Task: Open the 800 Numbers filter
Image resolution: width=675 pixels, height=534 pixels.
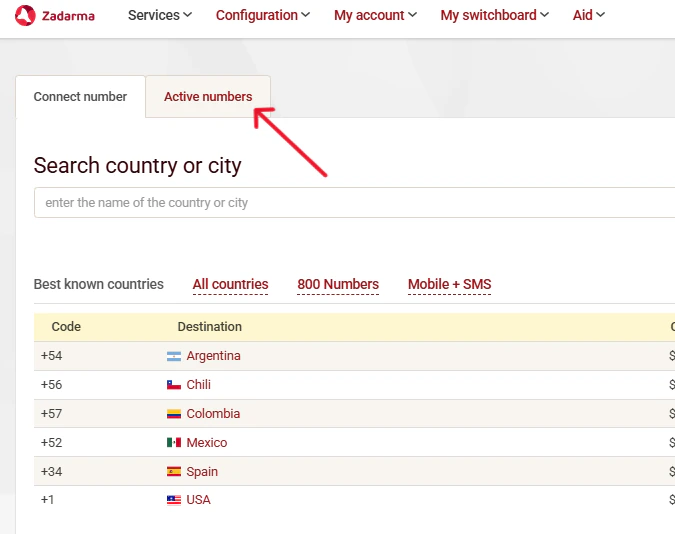Action: (338, 284)
